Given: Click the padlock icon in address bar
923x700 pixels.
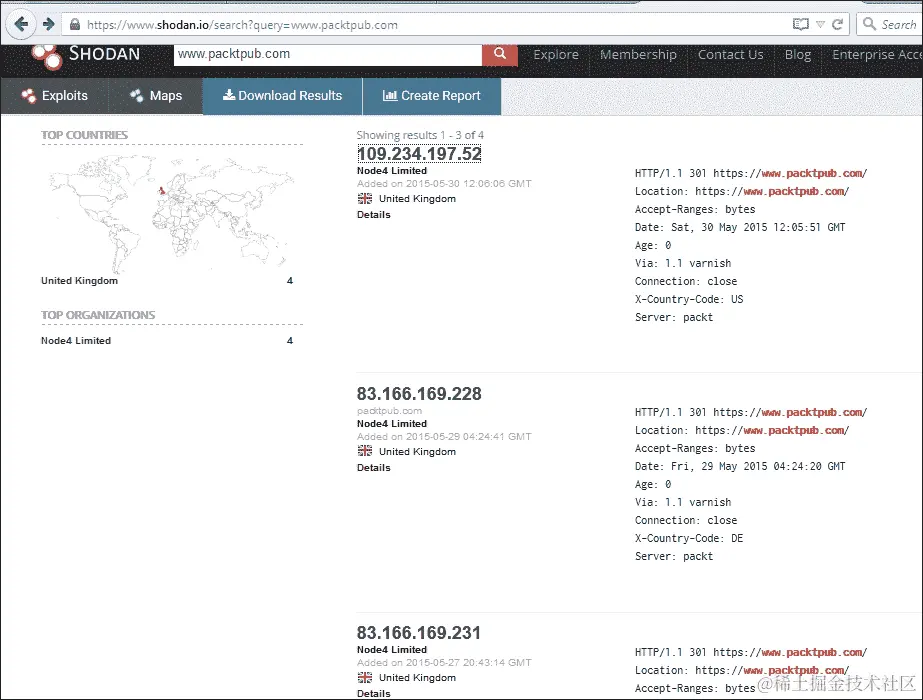Looking at the screenshot, I should pyautogui.click(x=75, y=25).
